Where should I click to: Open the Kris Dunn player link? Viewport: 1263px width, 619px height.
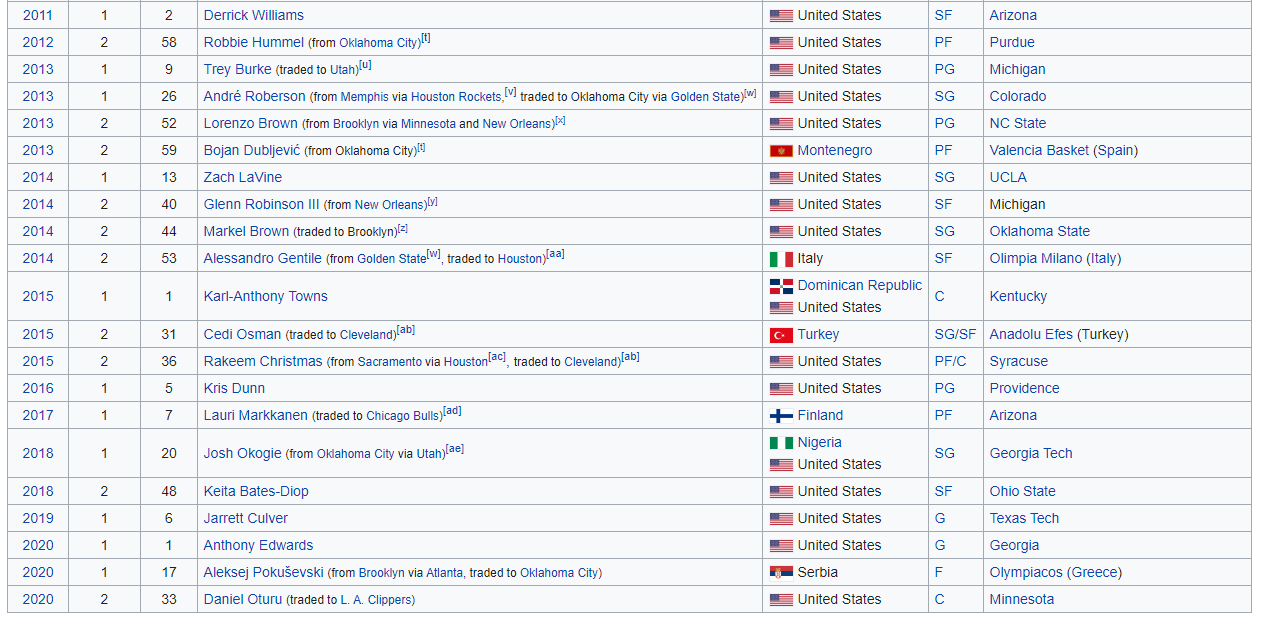(235, 388)
